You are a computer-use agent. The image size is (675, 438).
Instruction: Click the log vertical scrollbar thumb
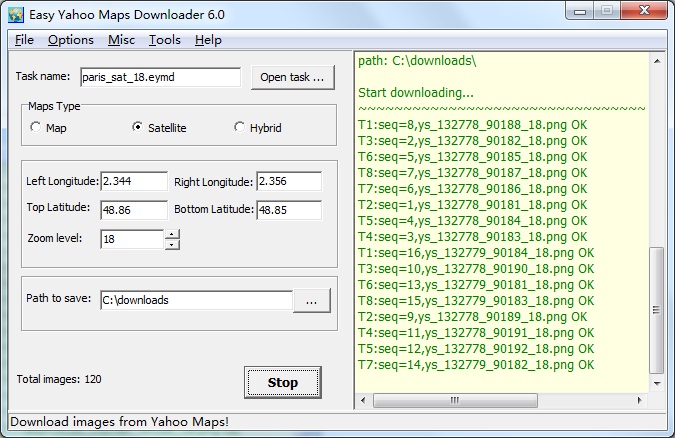click(656, 310)
